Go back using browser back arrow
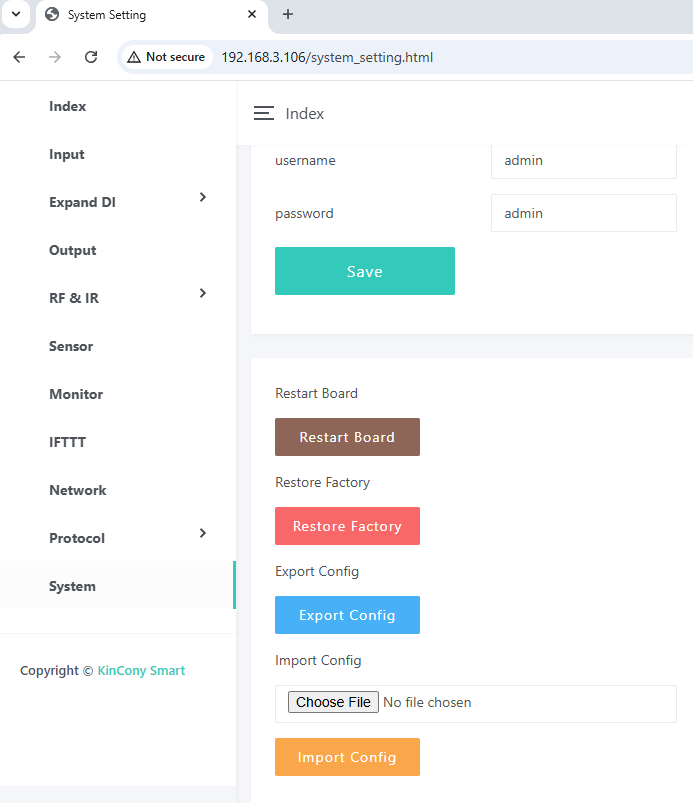 pos(19,57)
